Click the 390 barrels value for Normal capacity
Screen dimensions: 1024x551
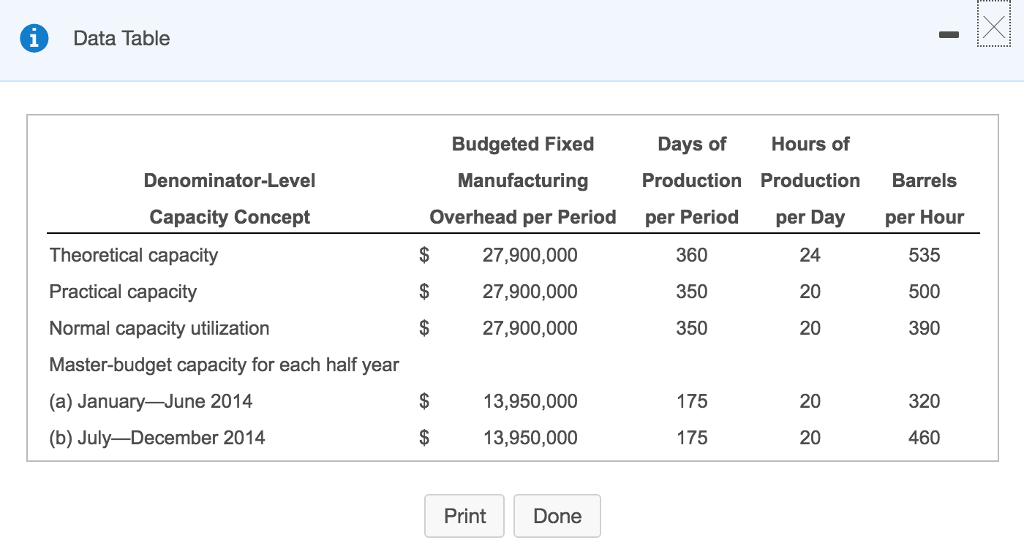pos(924,328)
